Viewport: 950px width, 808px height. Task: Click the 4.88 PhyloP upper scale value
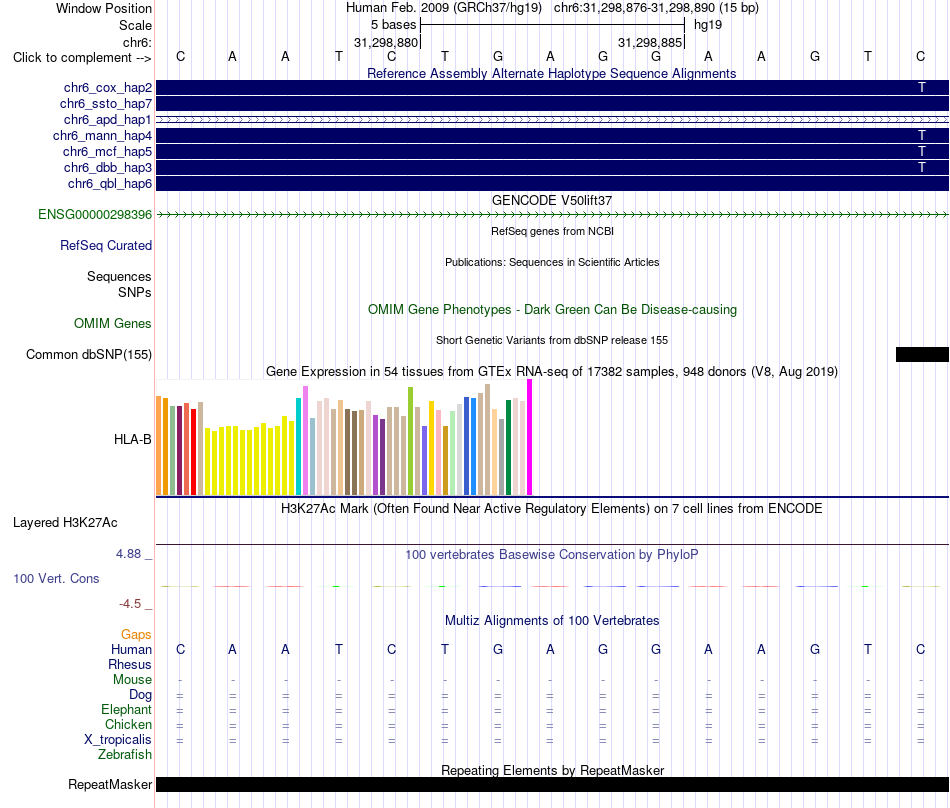pos(128,554)
